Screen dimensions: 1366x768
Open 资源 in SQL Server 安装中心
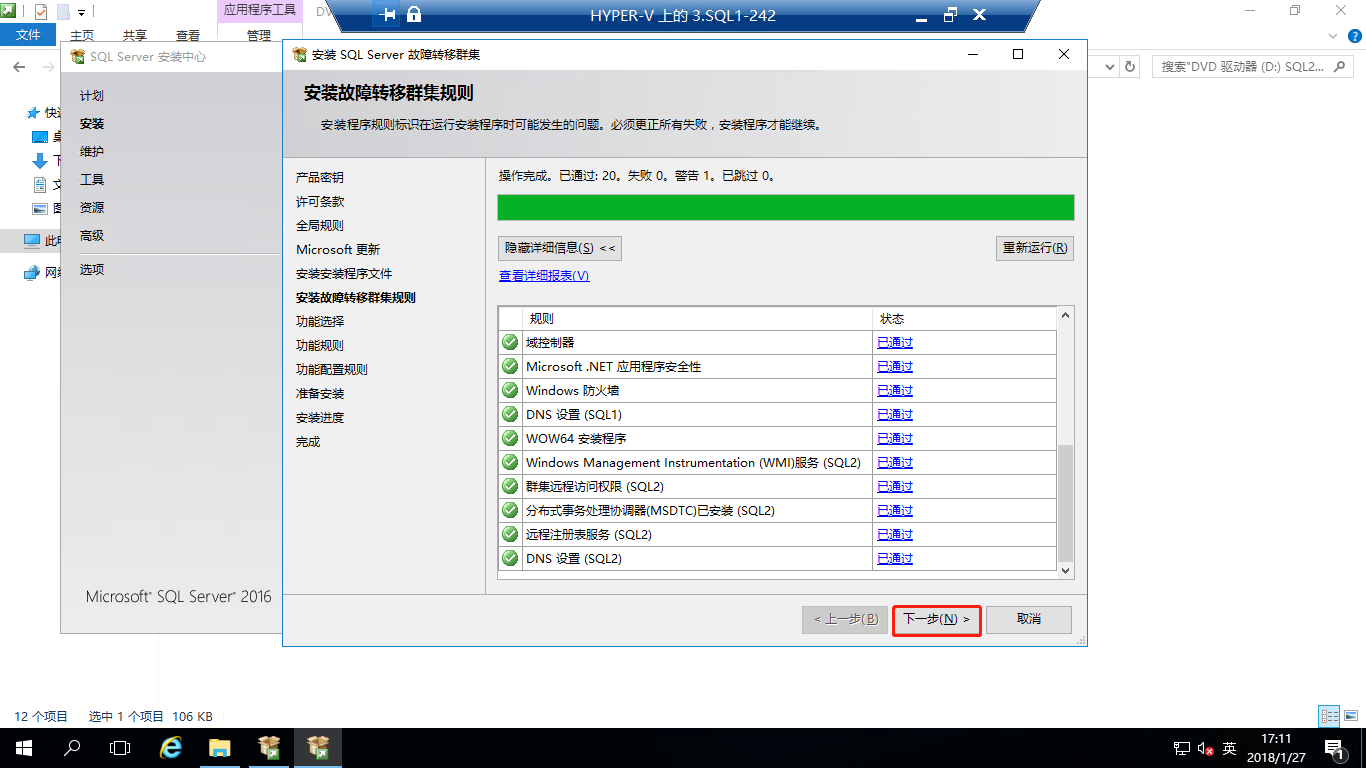click(x=92, y=208)
